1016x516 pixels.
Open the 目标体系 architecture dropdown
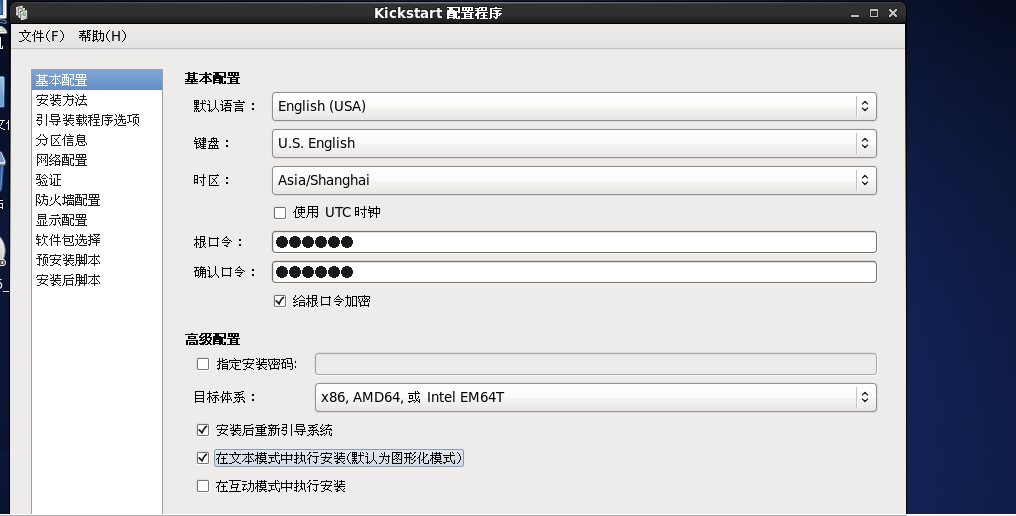click(595, 397)
